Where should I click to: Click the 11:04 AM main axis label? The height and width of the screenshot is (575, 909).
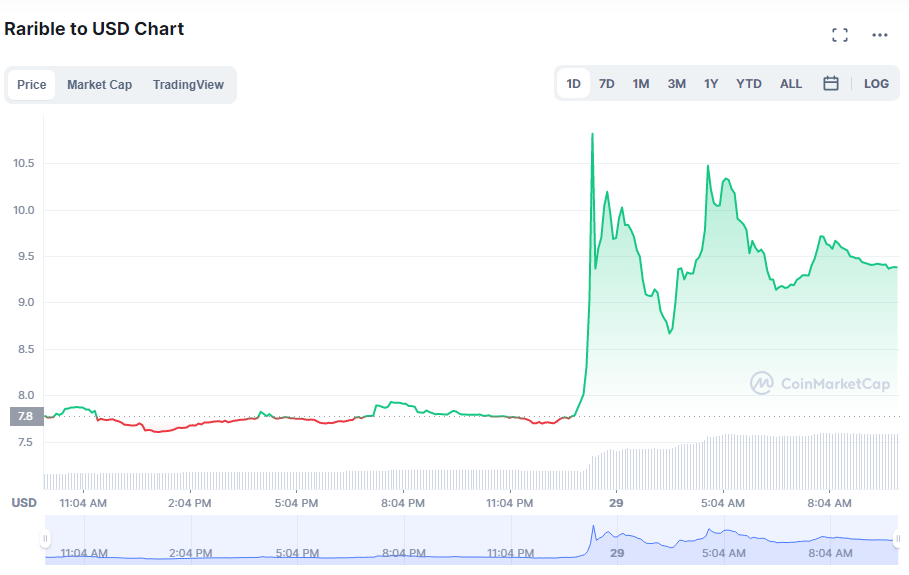click(83, 503)
